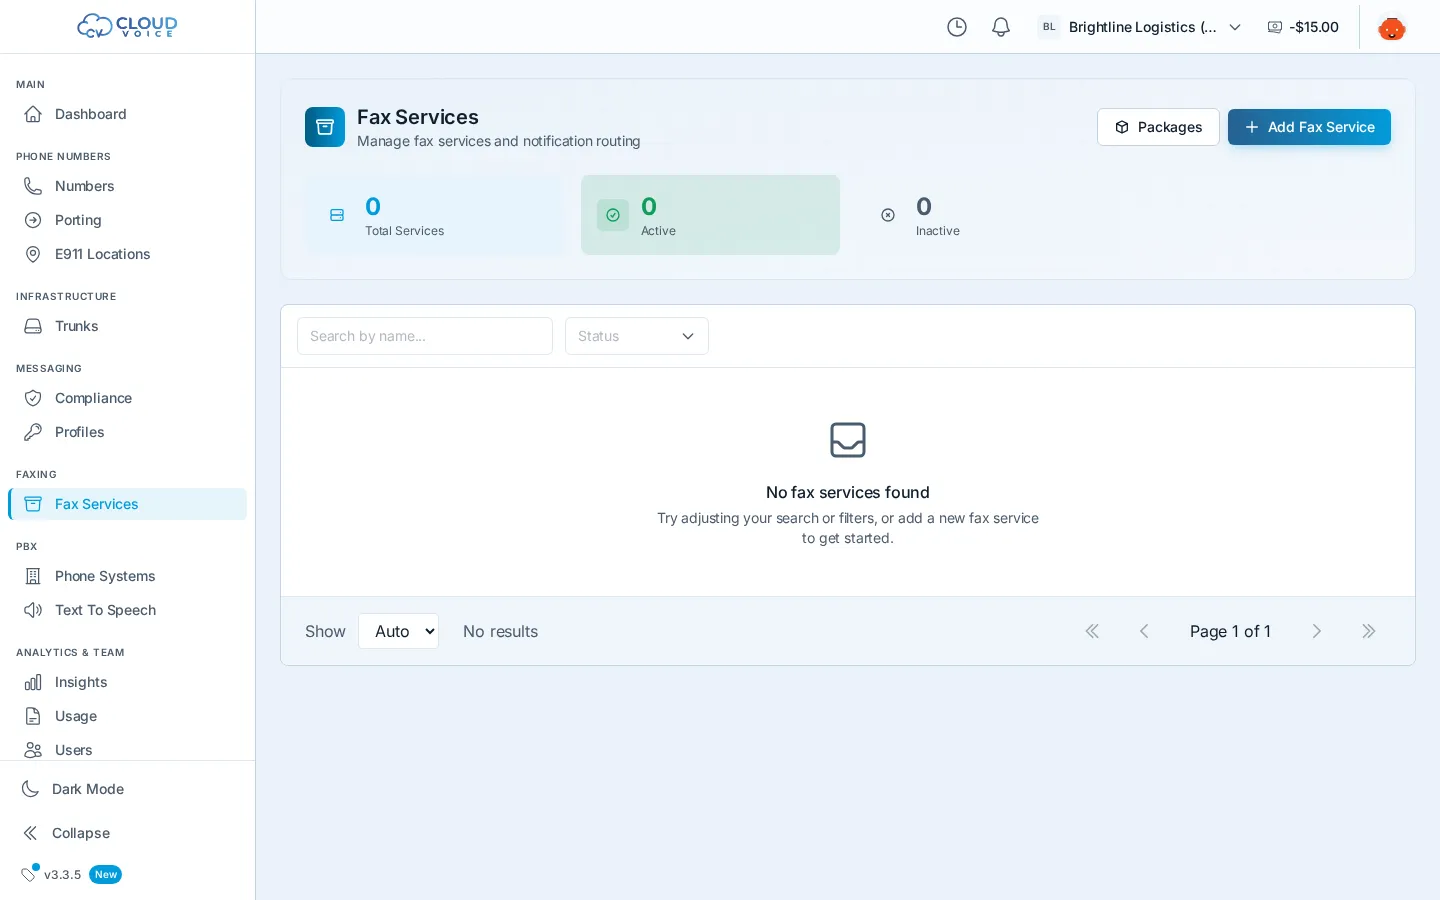
Task: Click the Dark Mode moon icon
Action: click(x=31, y=789)
